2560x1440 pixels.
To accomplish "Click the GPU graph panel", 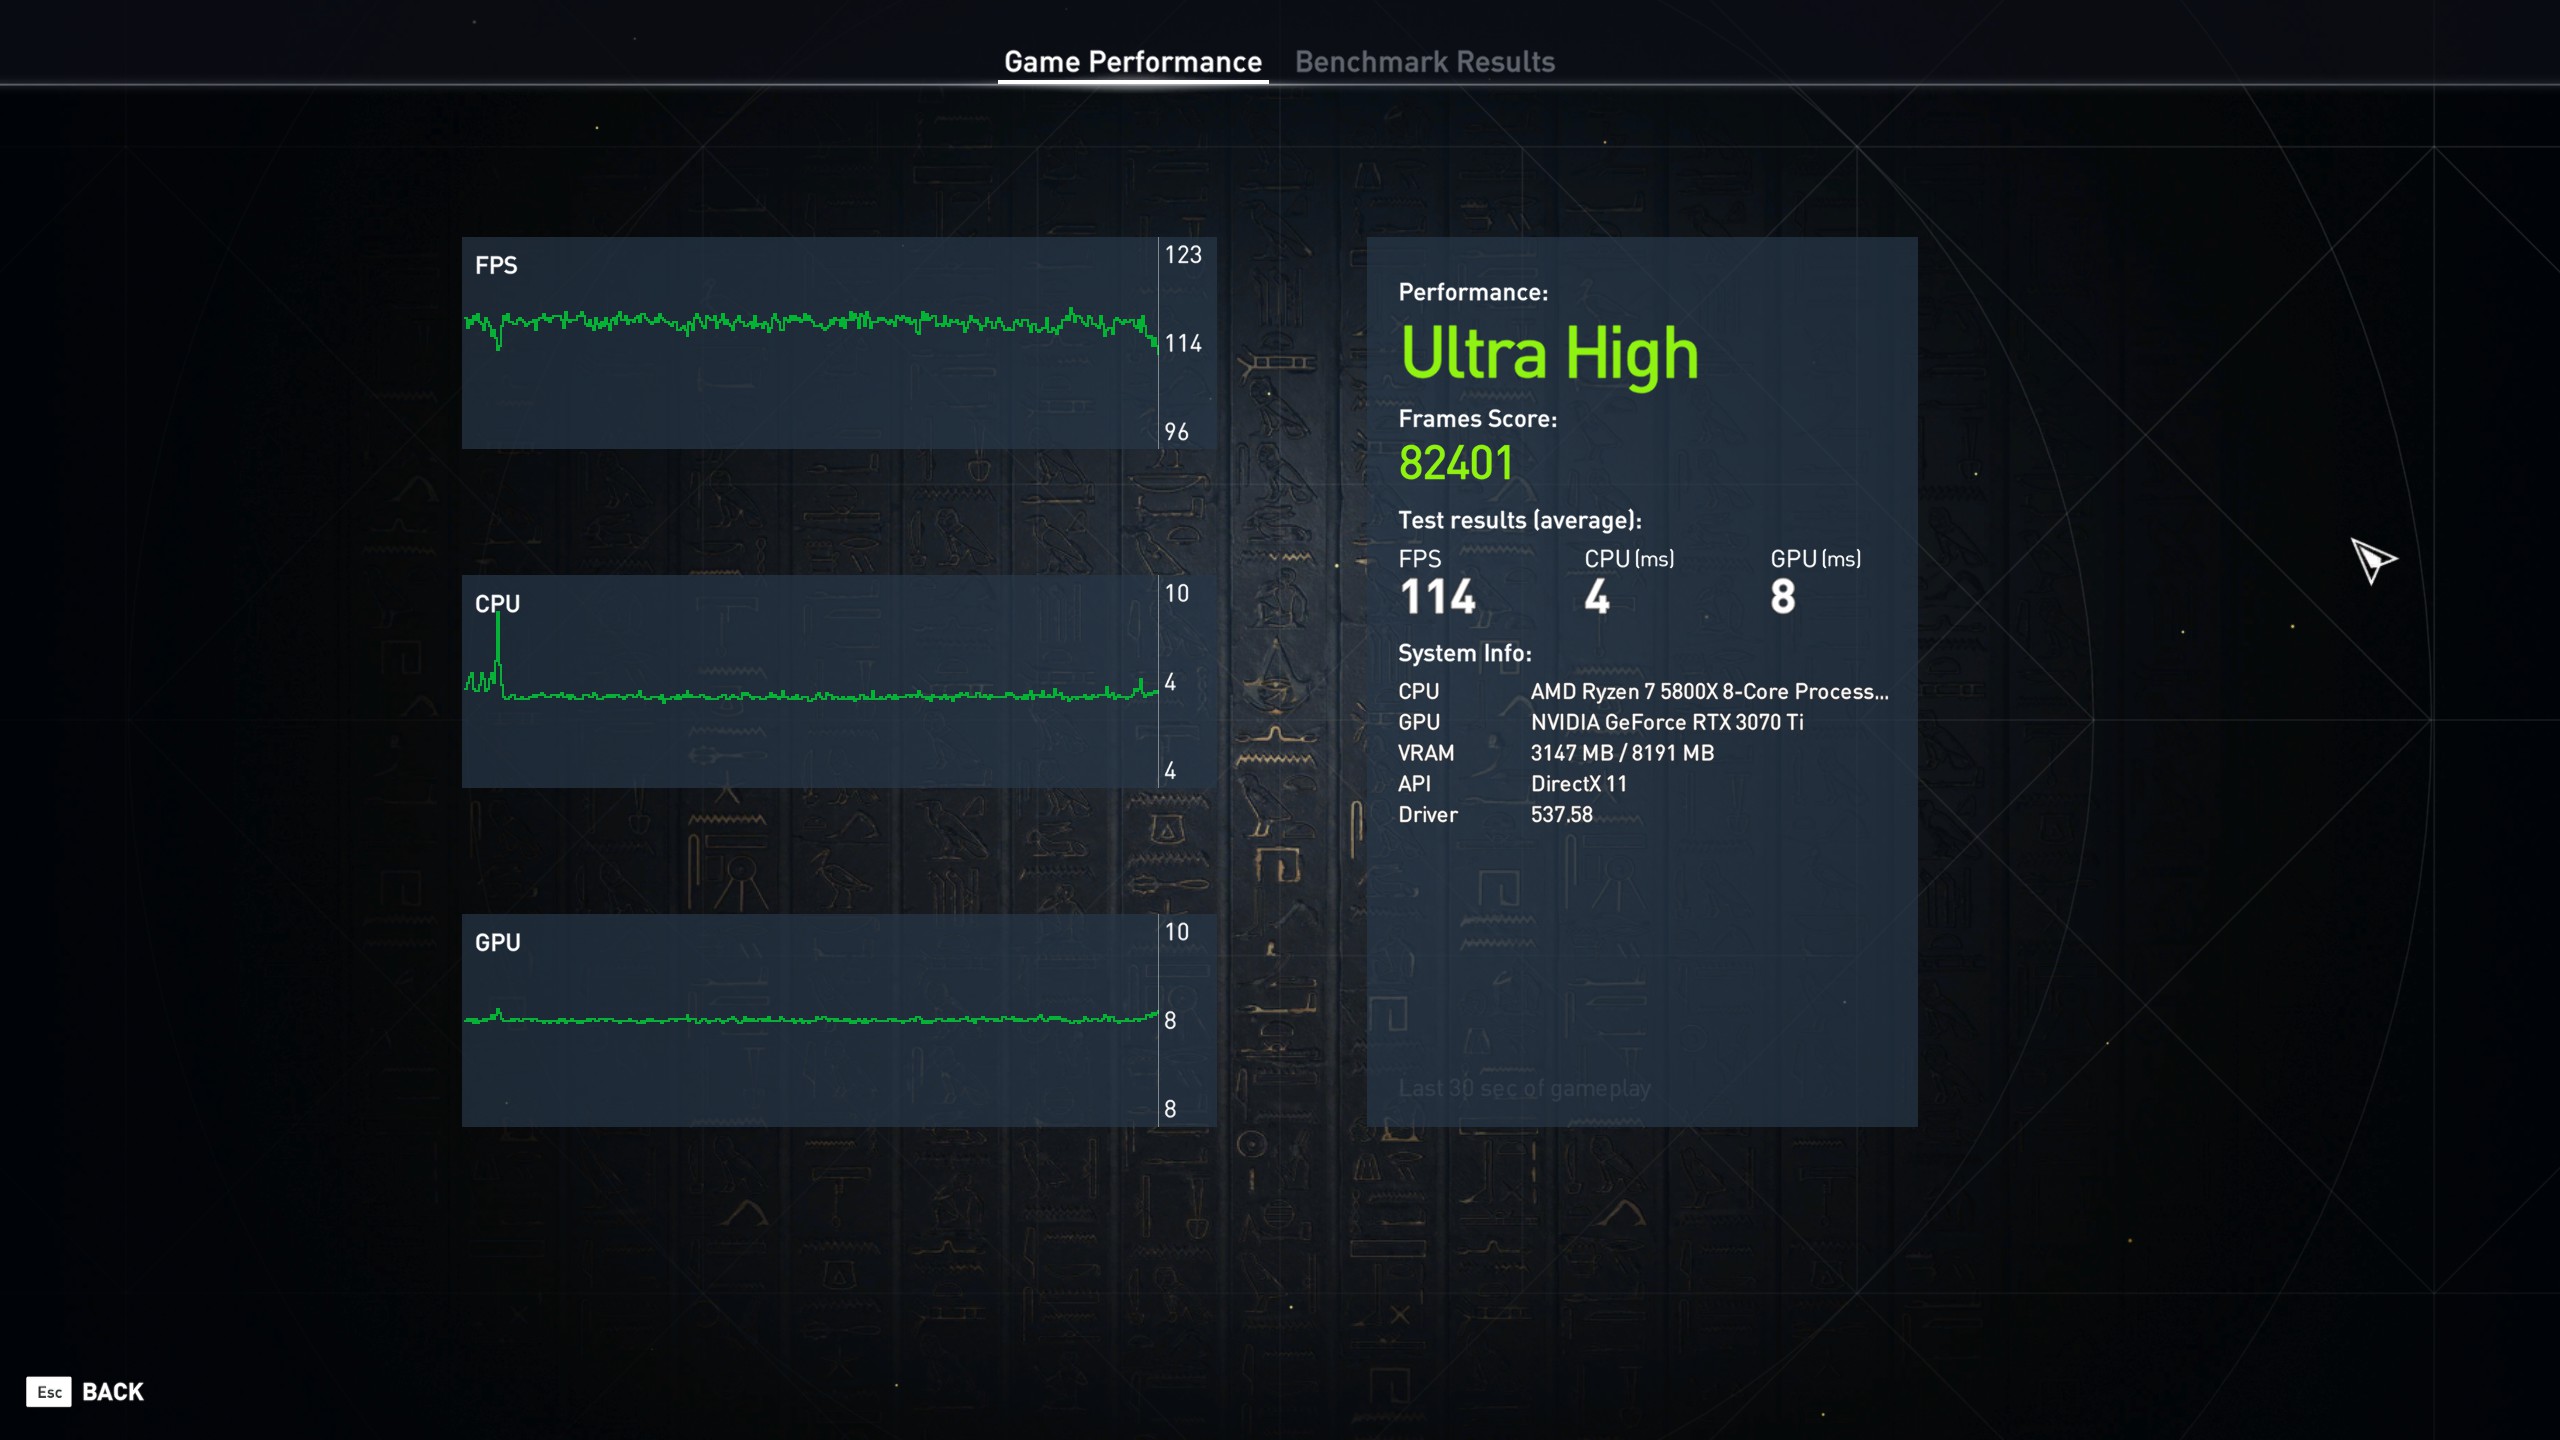I will tap(810, 1020).
